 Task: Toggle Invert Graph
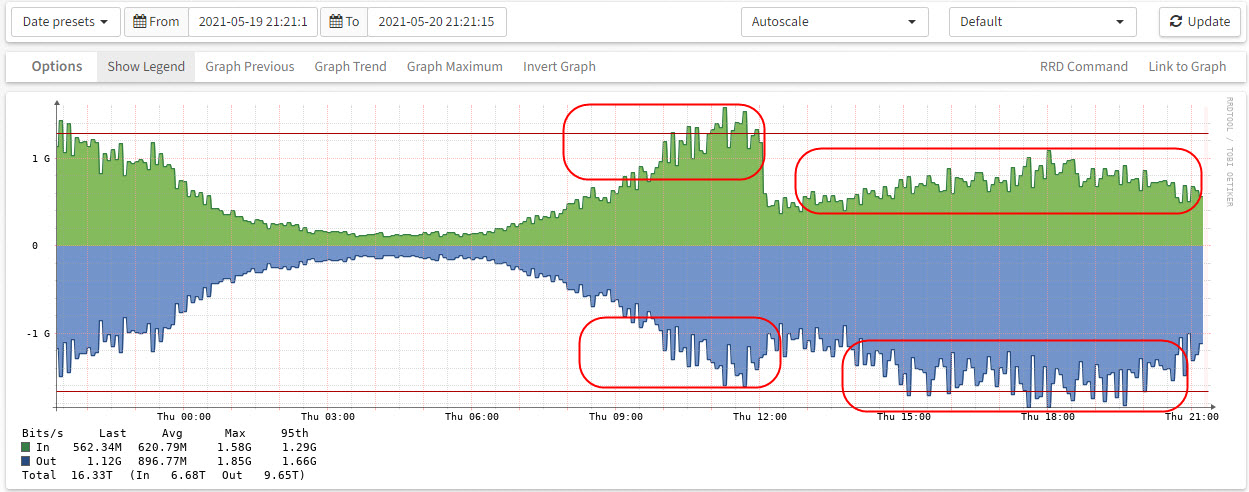click(559, 67)
